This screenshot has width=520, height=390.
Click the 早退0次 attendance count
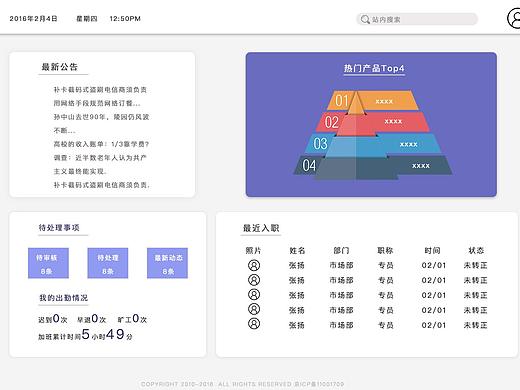92,319
